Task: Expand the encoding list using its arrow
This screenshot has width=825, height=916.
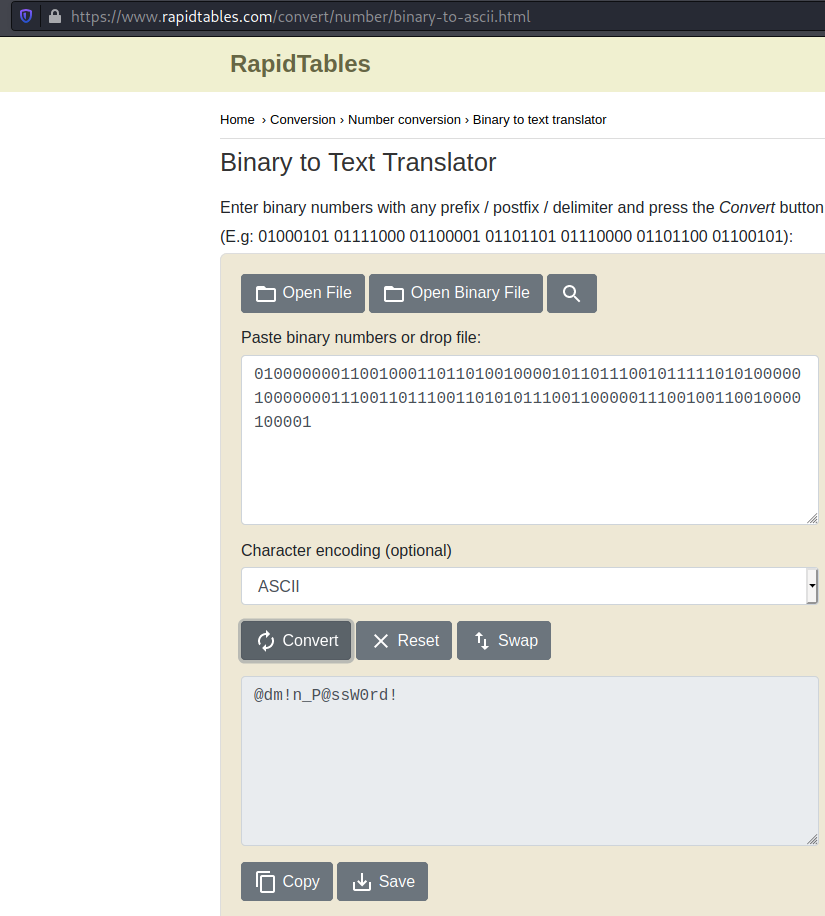Action: pyautogui.click(x=812, y=586)
